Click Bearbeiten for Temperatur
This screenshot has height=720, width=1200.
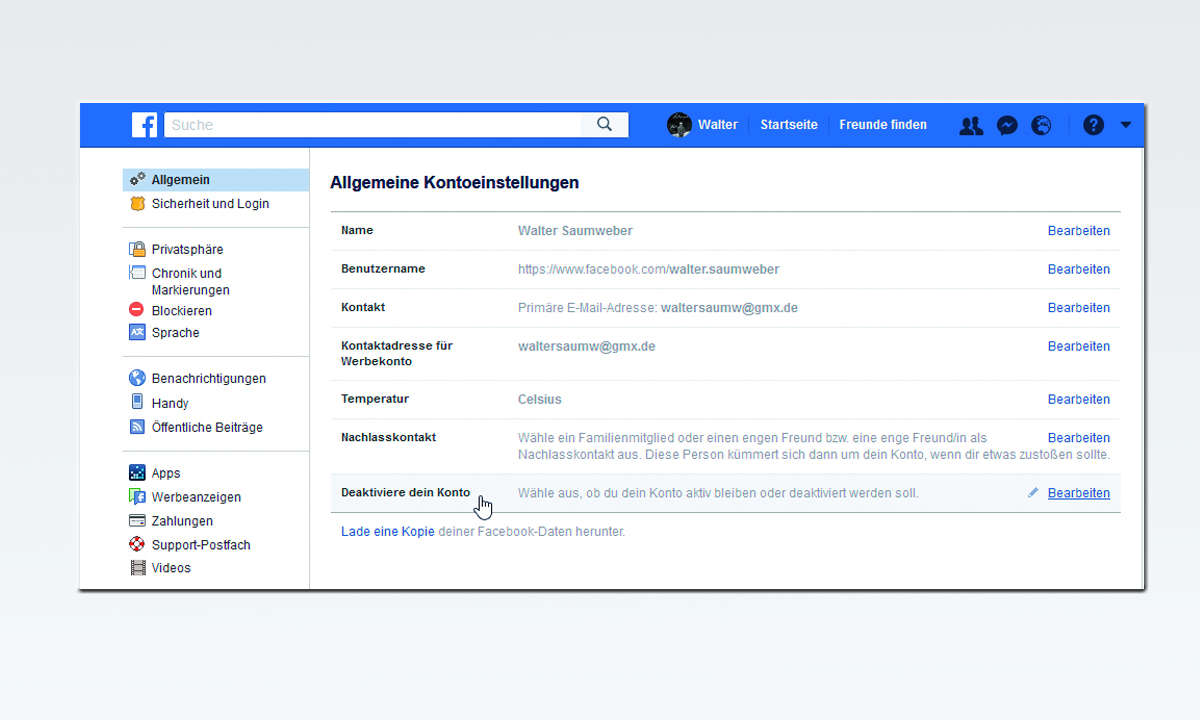point(1079,399)
